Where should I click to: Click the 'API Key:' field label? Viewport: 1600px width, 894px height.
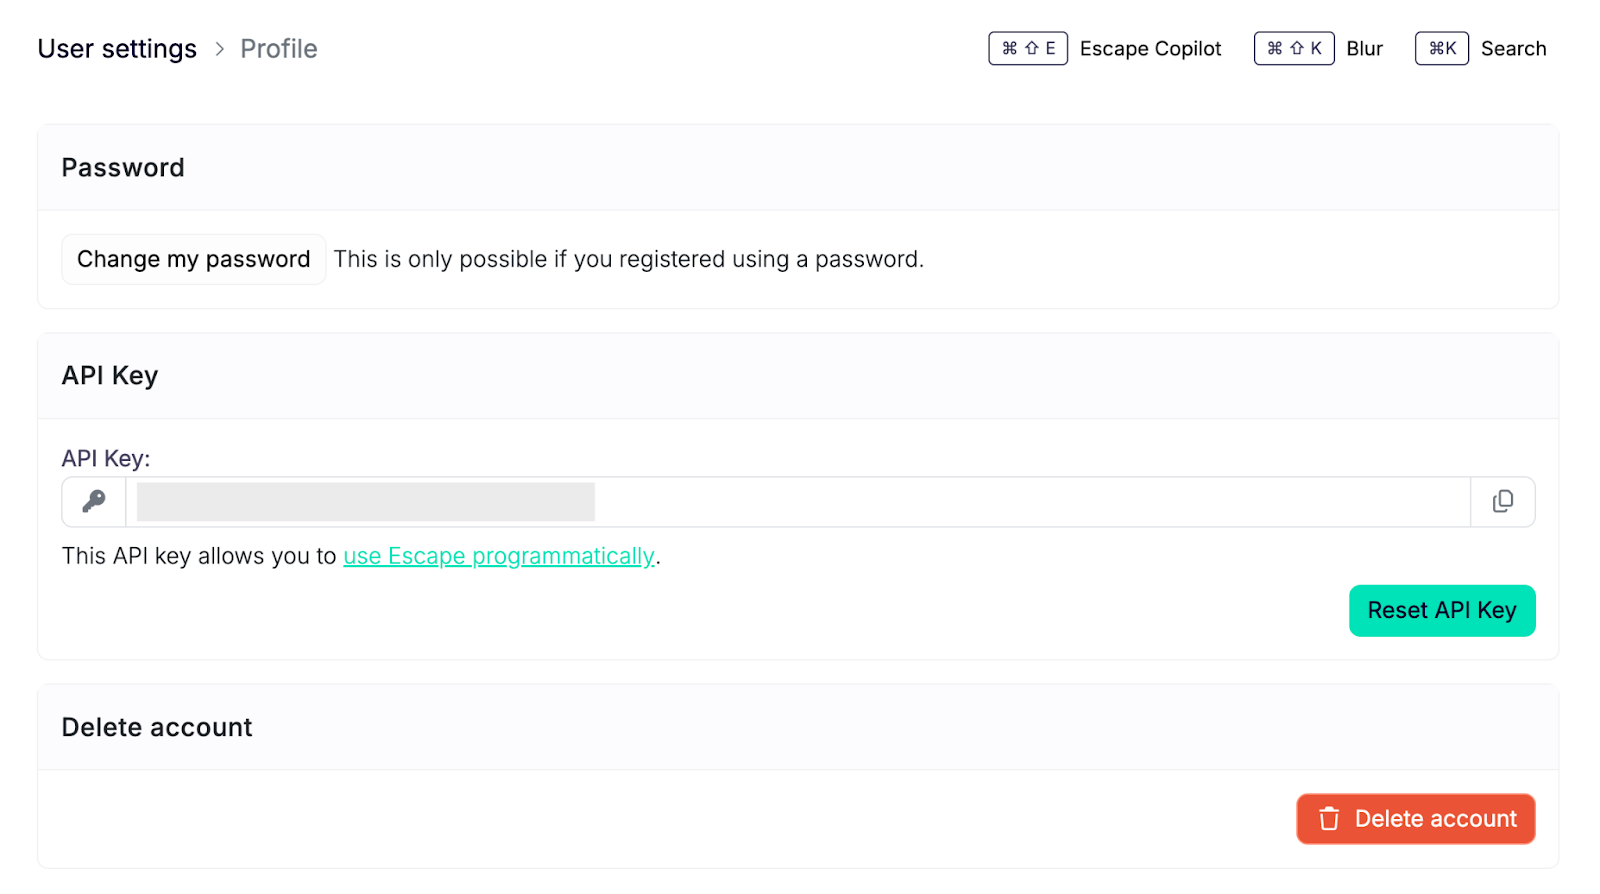106,459
